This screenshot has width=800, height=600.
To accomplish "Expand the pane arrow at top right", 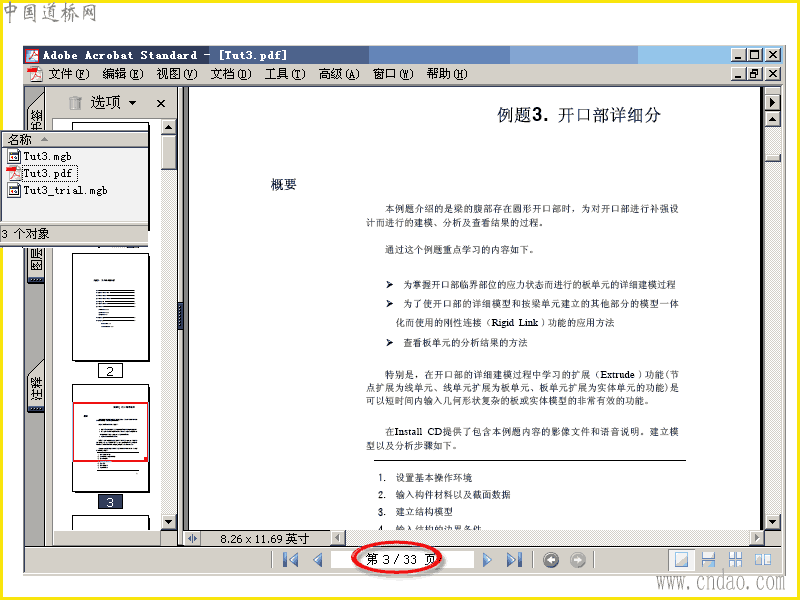I will pos(772,102).
